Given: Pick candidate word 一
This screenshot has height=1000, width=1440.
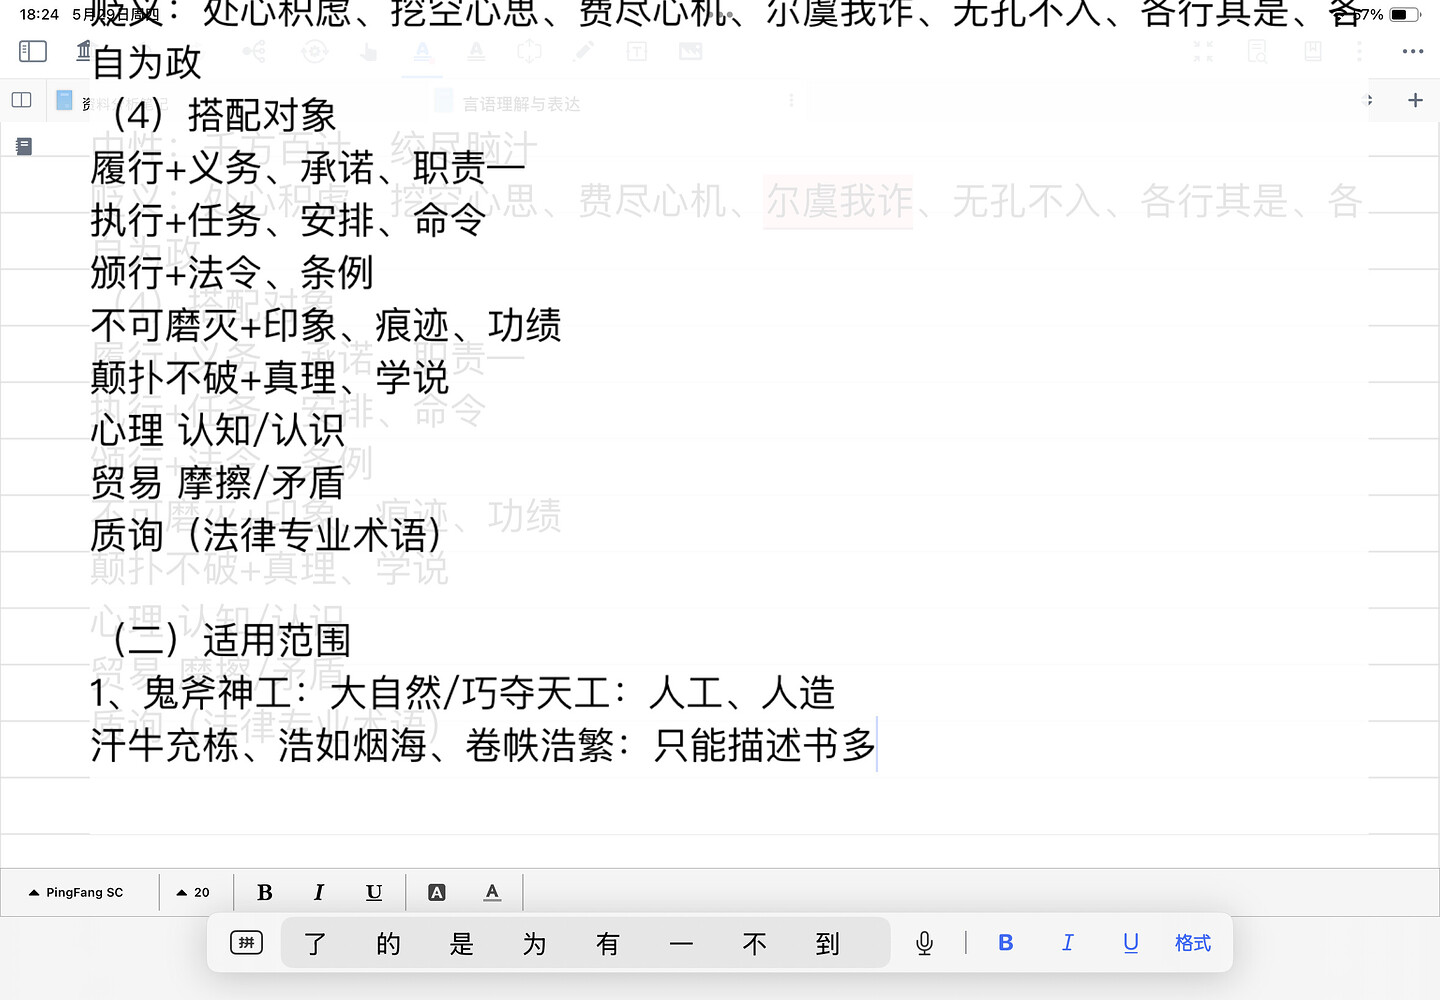Looking at the screenshot, I should [681, 943].
